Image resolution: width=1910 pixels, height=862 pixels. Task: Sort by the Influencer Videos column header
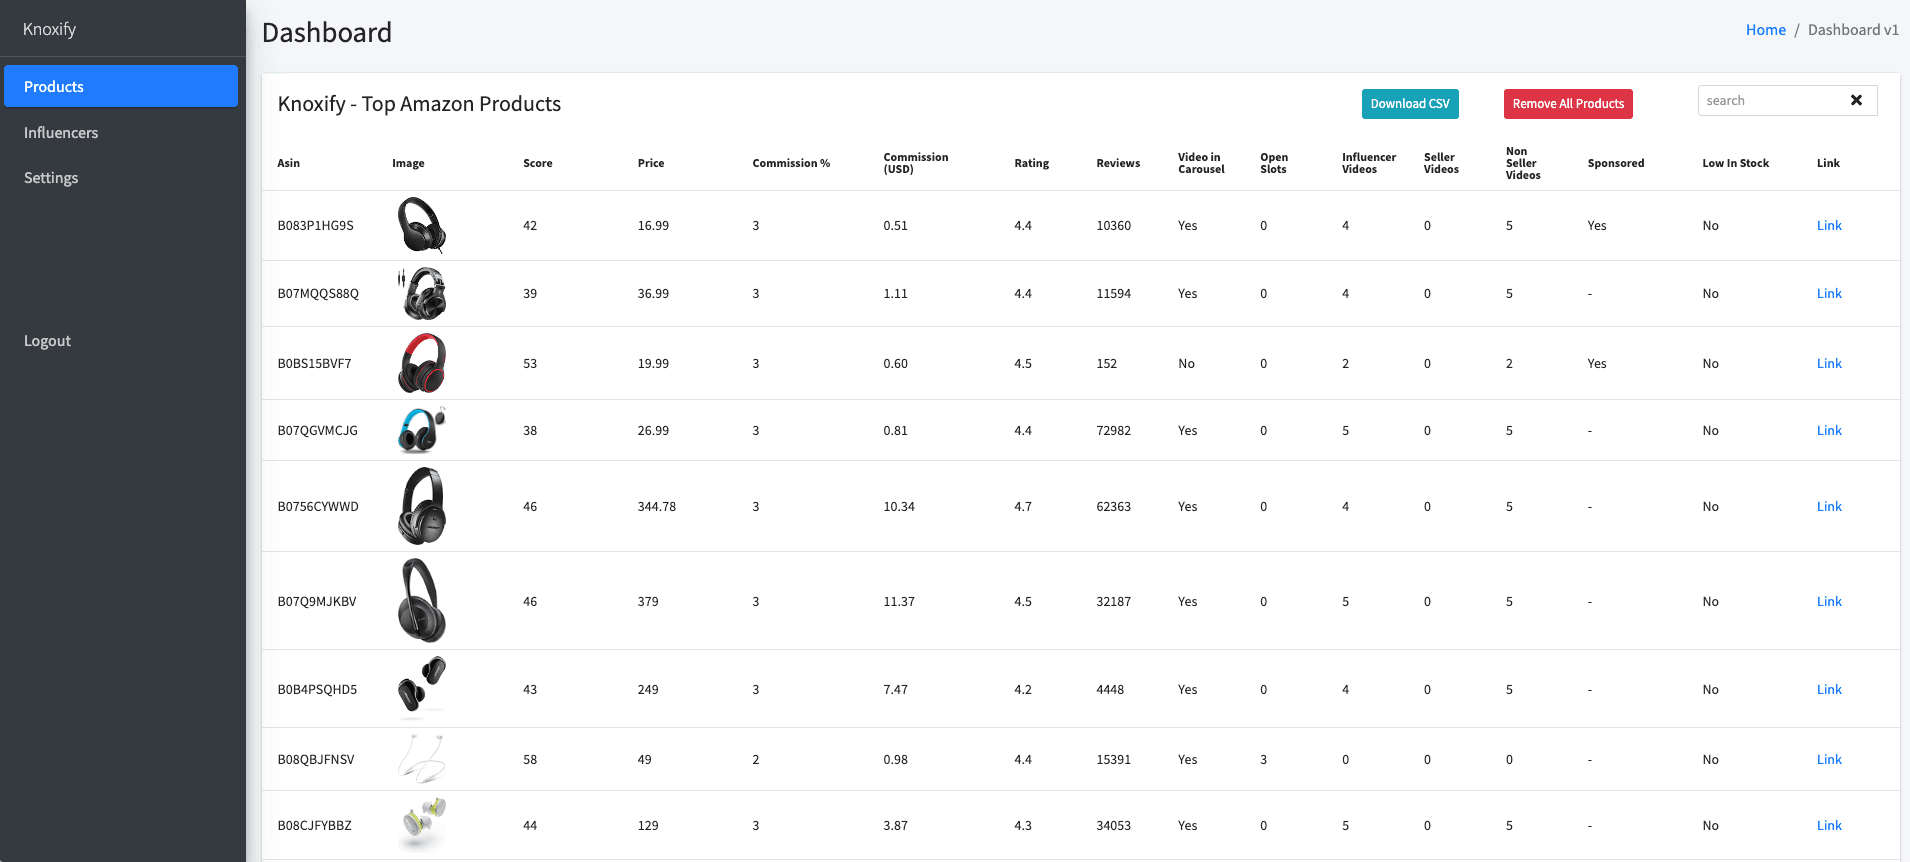[1369, 163]
